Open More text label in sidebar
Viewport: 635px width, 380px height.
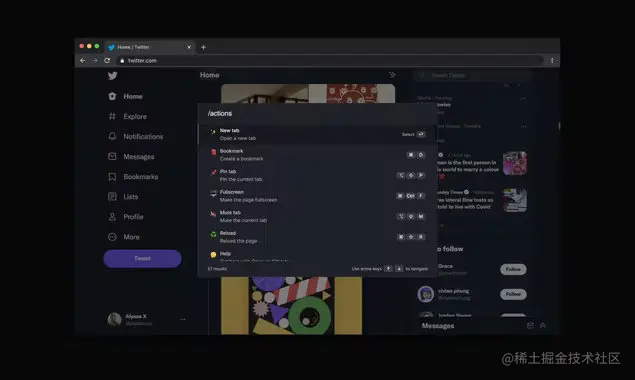coord(131,237)
